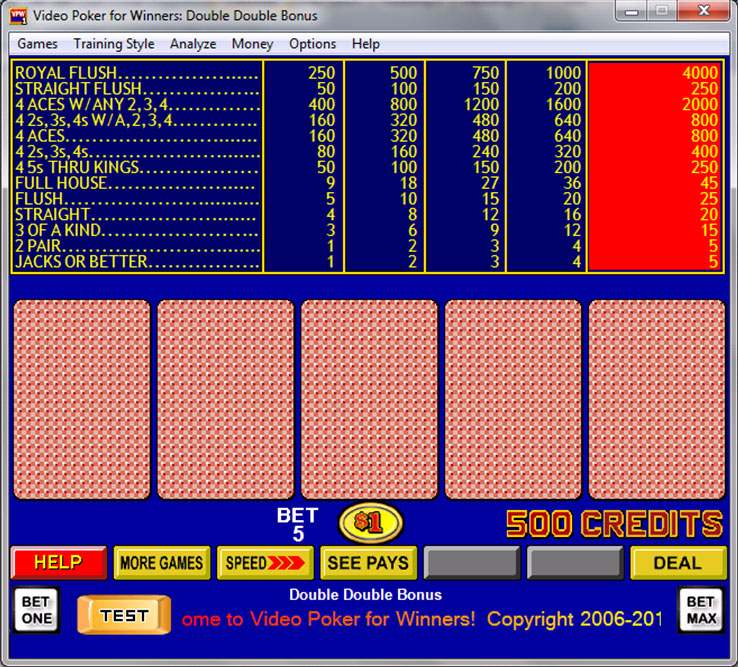Viewport: 738px width, 667px height.
Task: Open the Help menu
Action: [x=366, y=44]
